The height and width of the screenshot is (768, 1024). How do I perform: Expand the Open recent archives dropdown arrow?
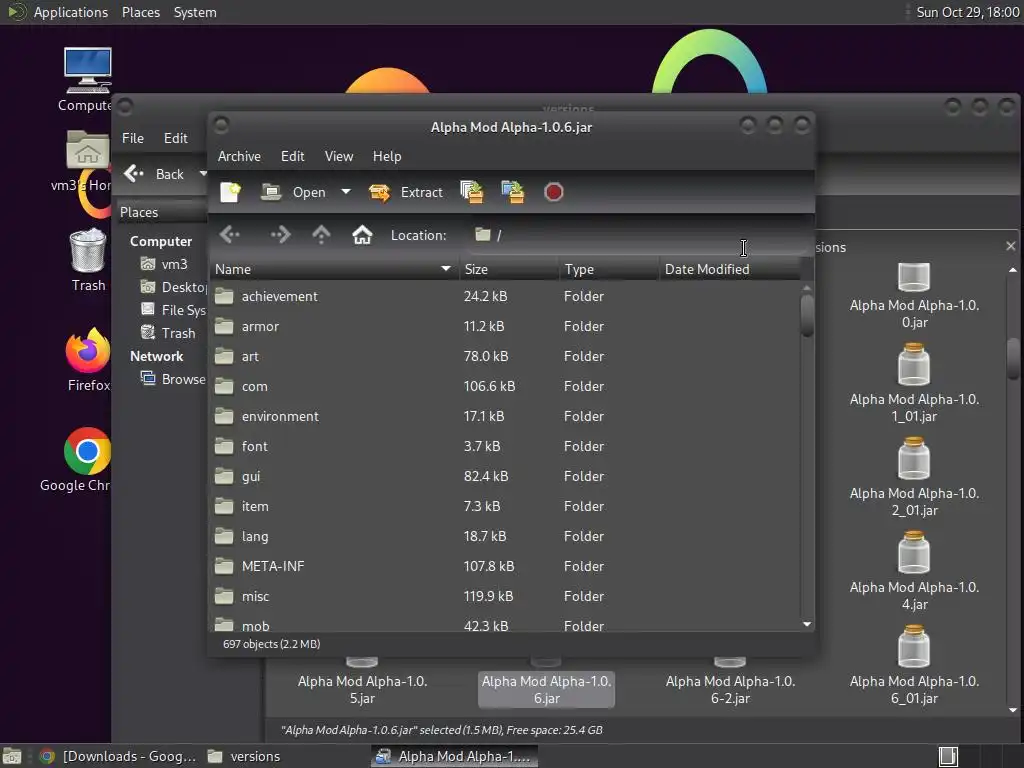[x=346, y=192]
